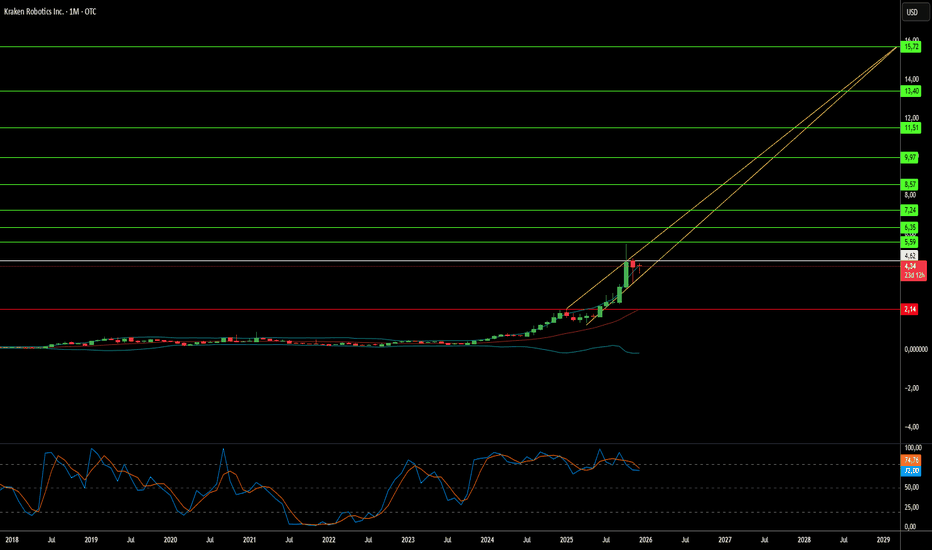Open the USD currency selector

click(912, 12)
